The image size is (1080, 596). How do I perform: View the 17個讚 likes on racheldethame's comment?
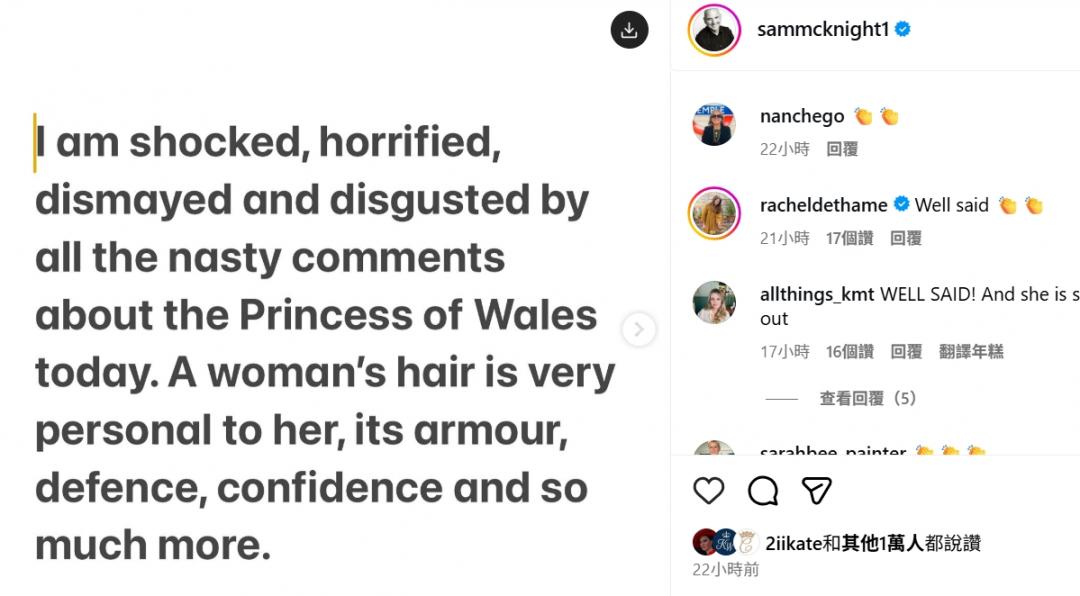pyautogui.click(x=849, y=238)
